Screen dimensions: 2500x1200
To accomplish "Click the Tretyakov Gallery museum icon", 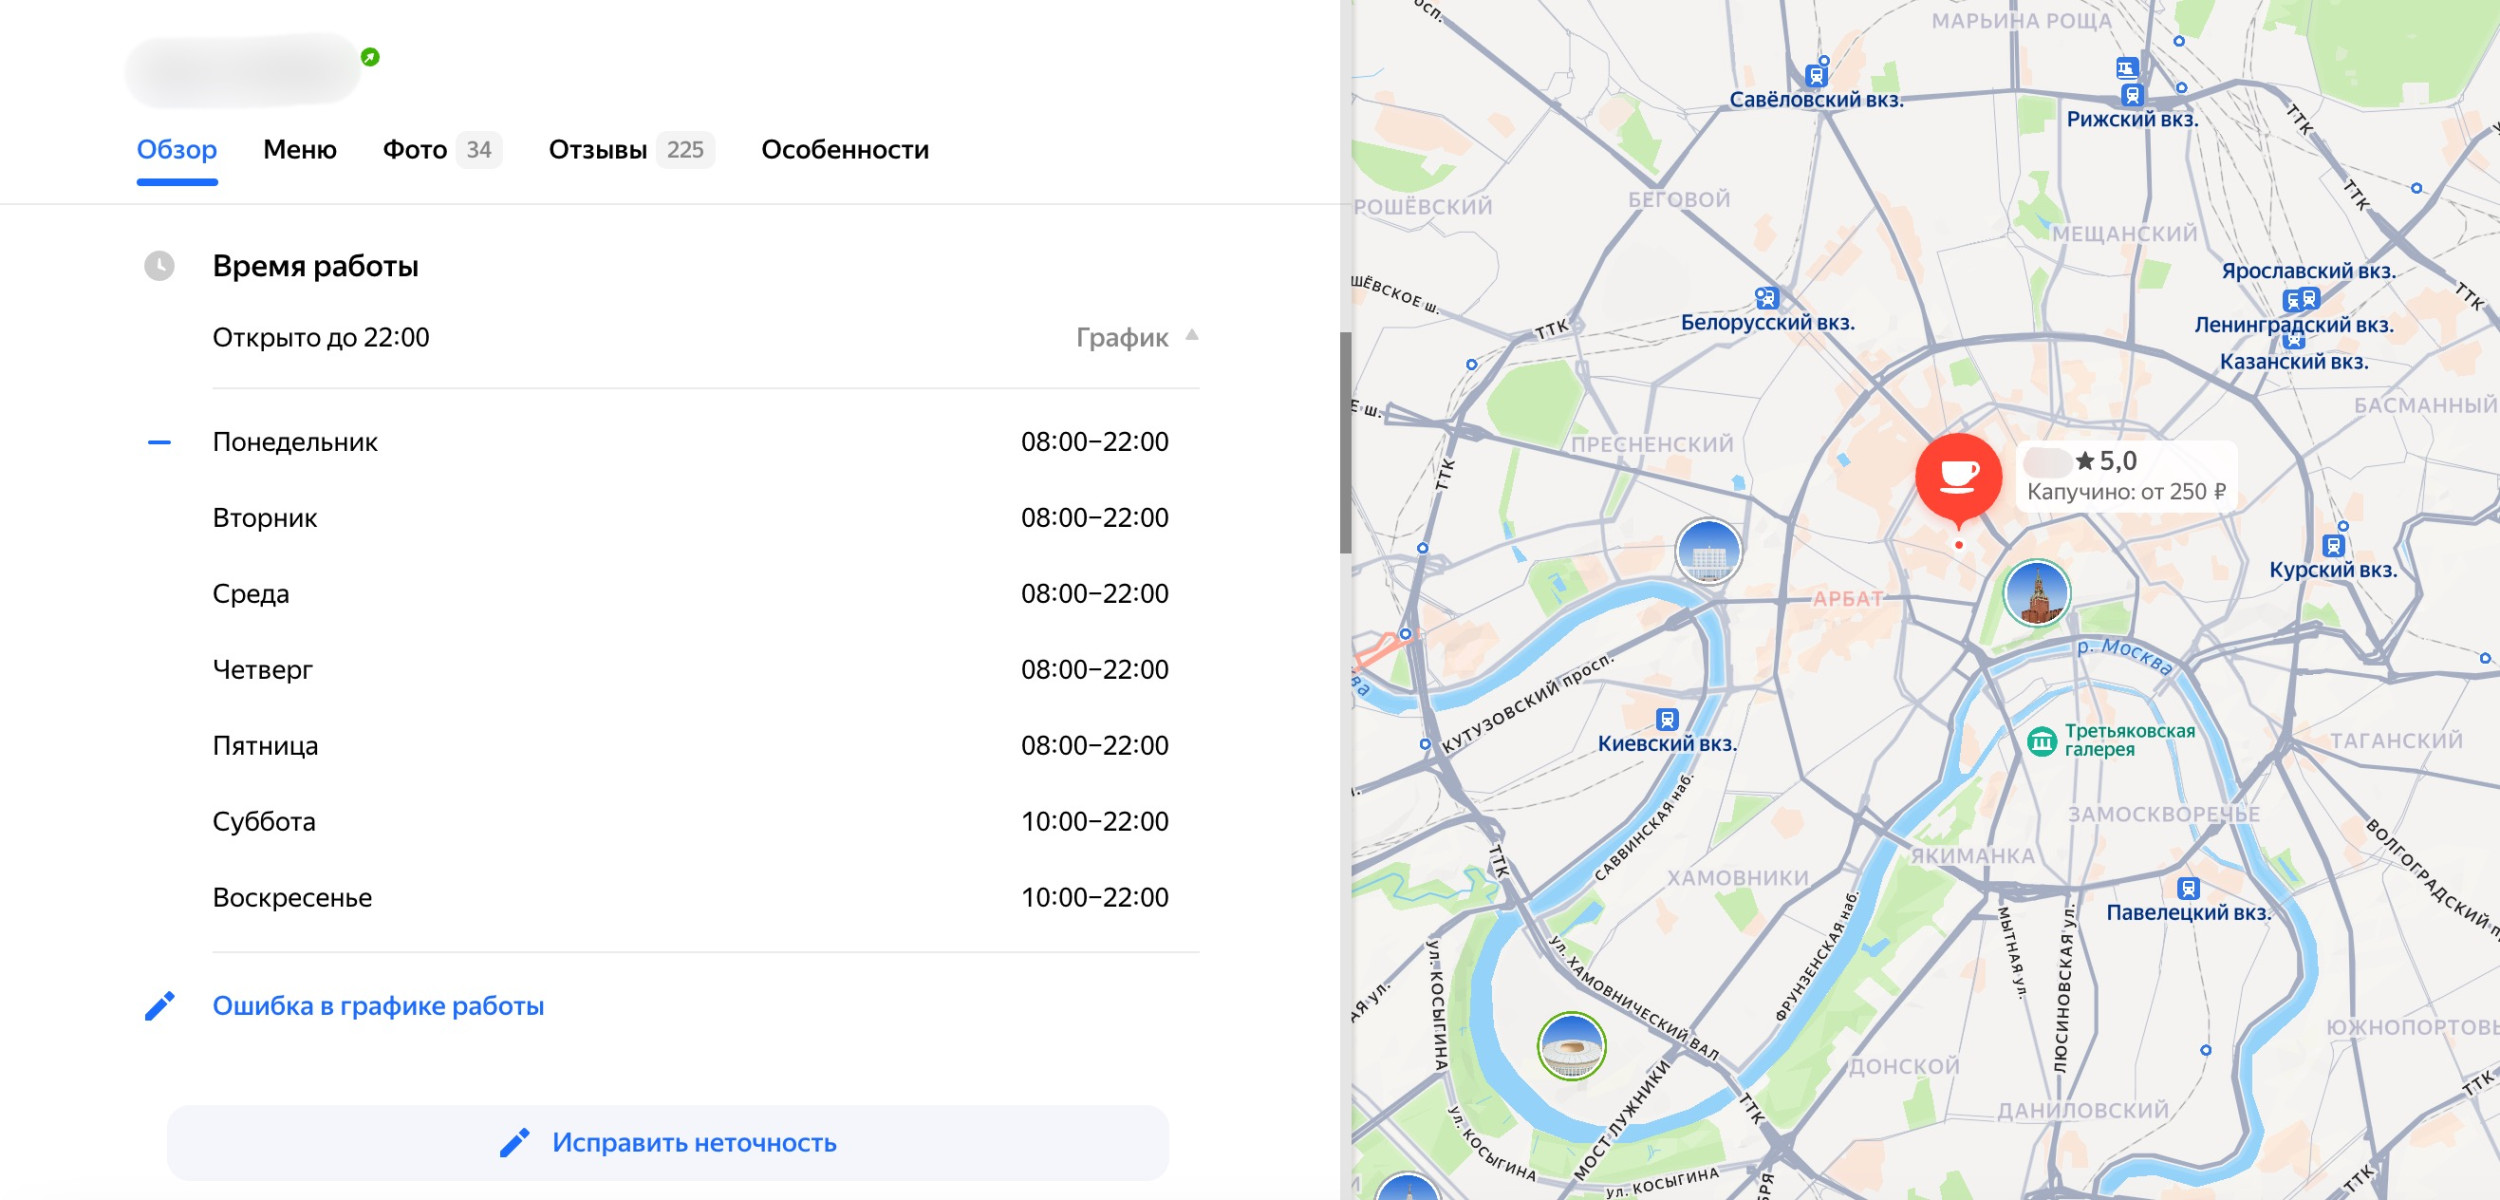I will pyautogui.click(x=2041, y=742).
